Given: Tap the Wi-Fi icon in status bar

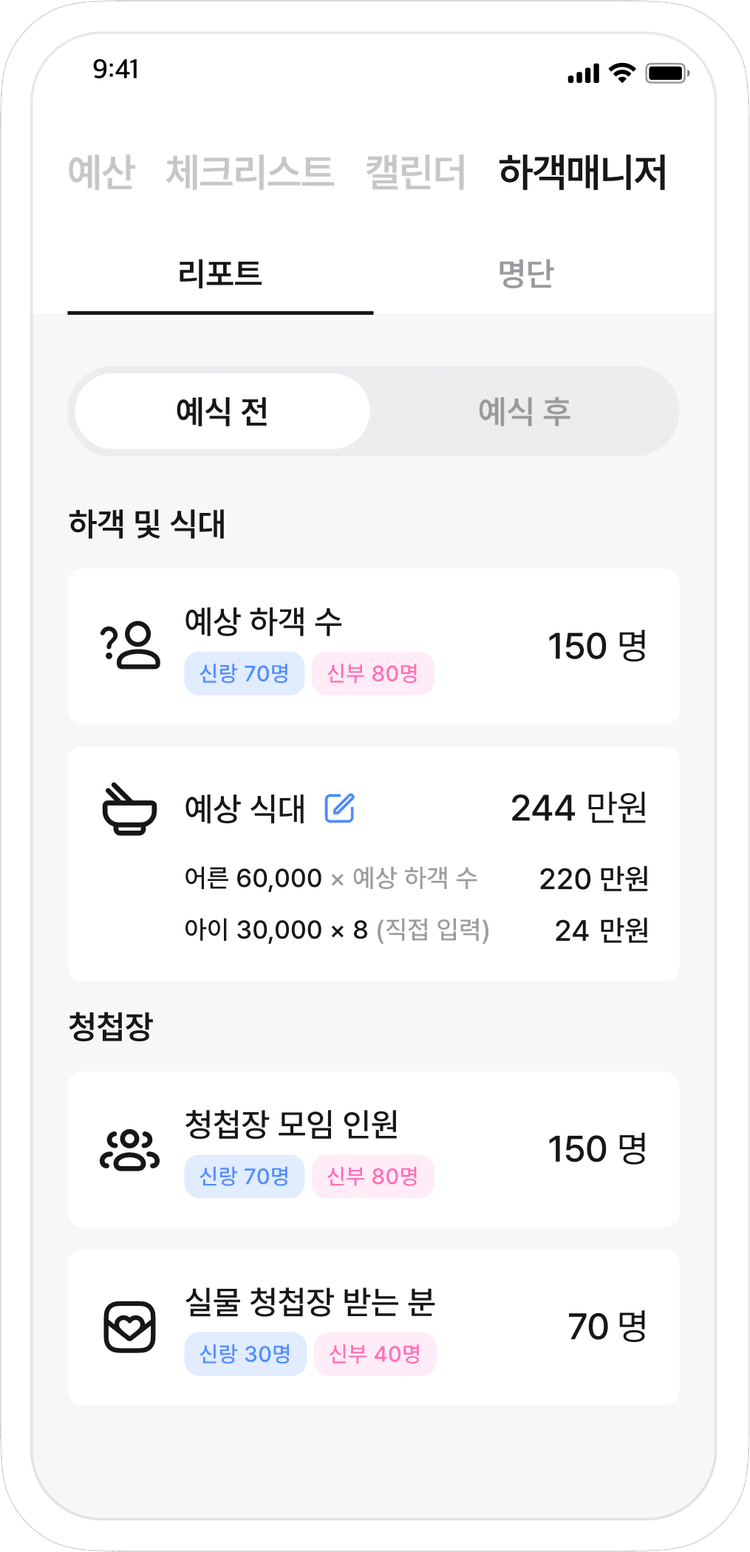Looking at the screenshot, I should [622, 73].
